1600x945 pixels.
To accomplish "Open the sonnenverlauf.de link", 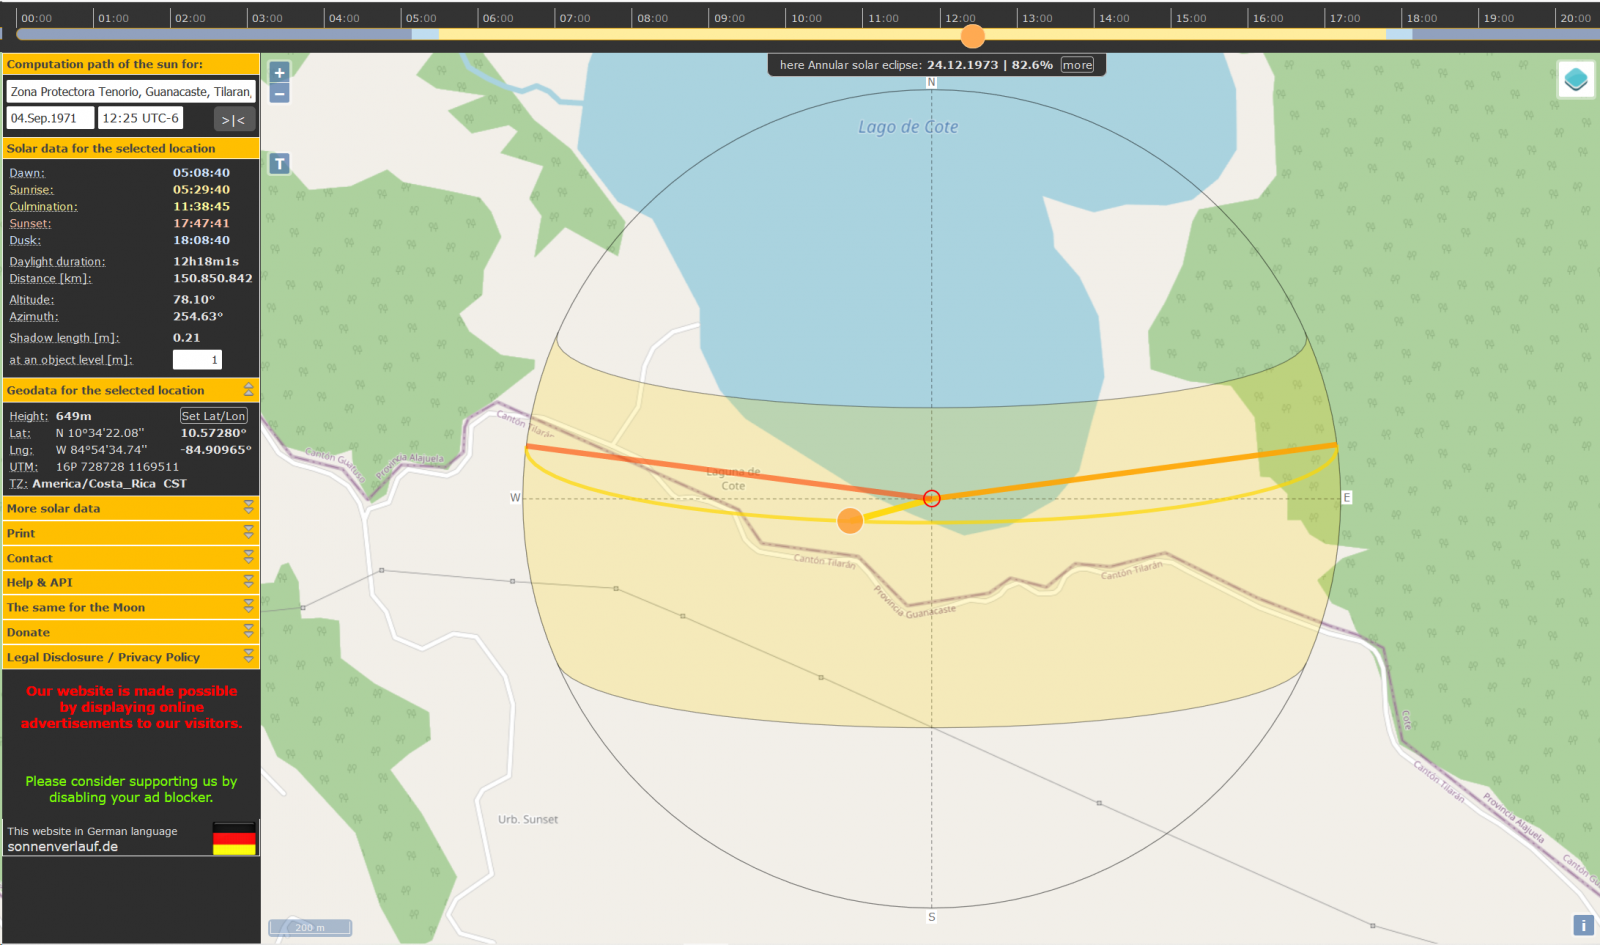I will (63, 847).
